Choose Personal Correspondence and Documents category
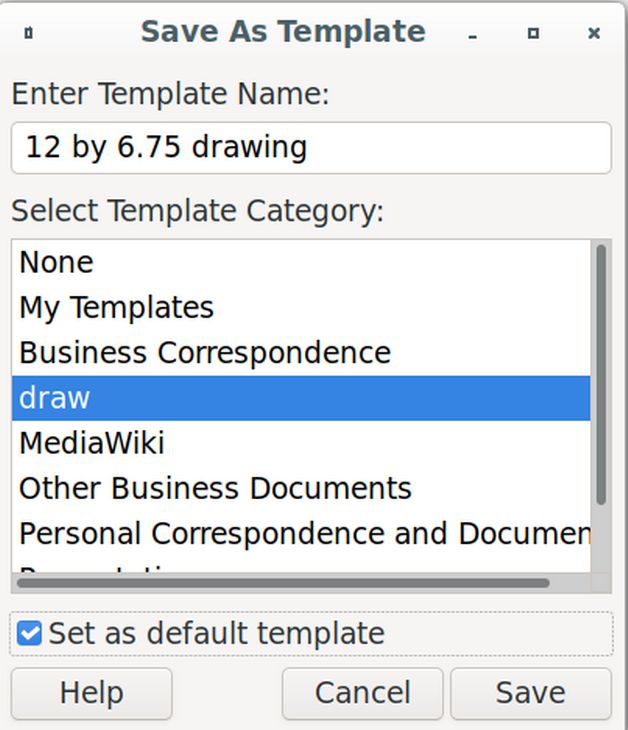Screen dimensions: 628x730 click(301, 533)
